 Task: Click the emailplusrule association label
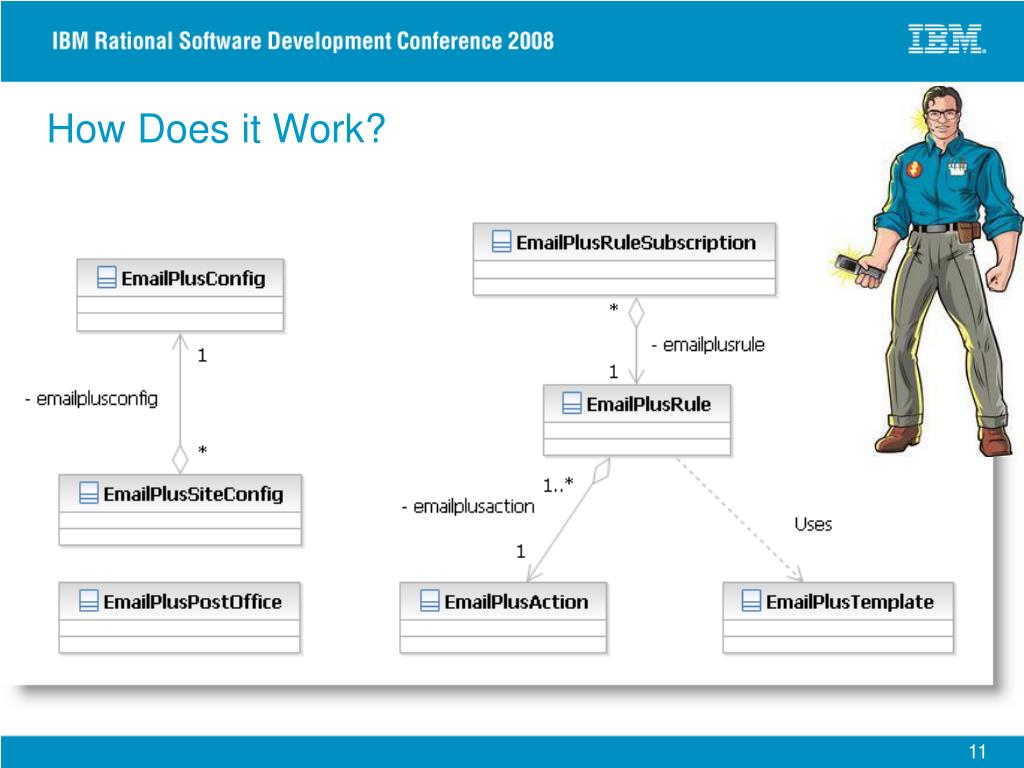(x=708, y=345)
